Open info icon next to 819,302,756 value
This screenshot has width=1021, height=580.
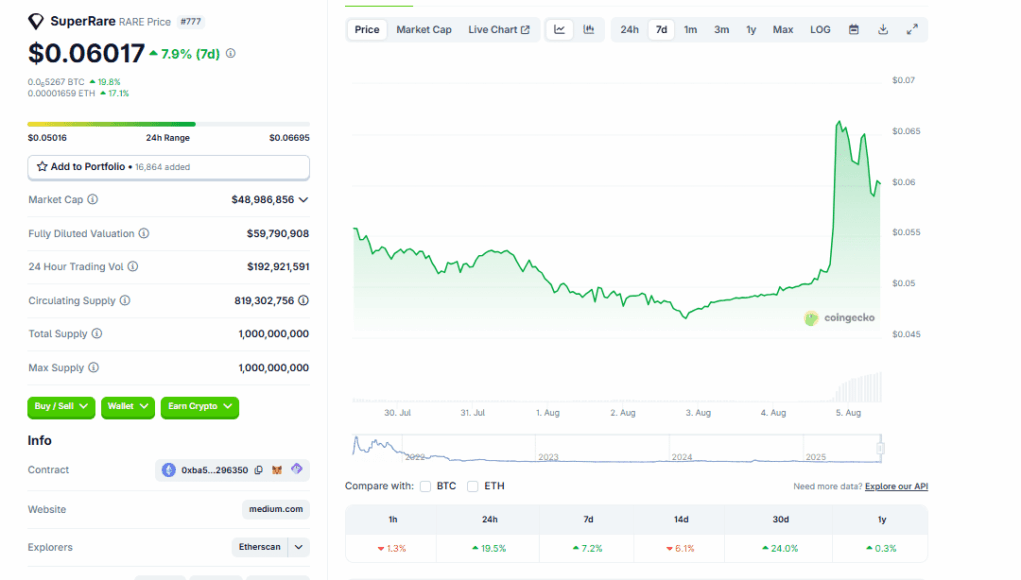coord(303,300)
